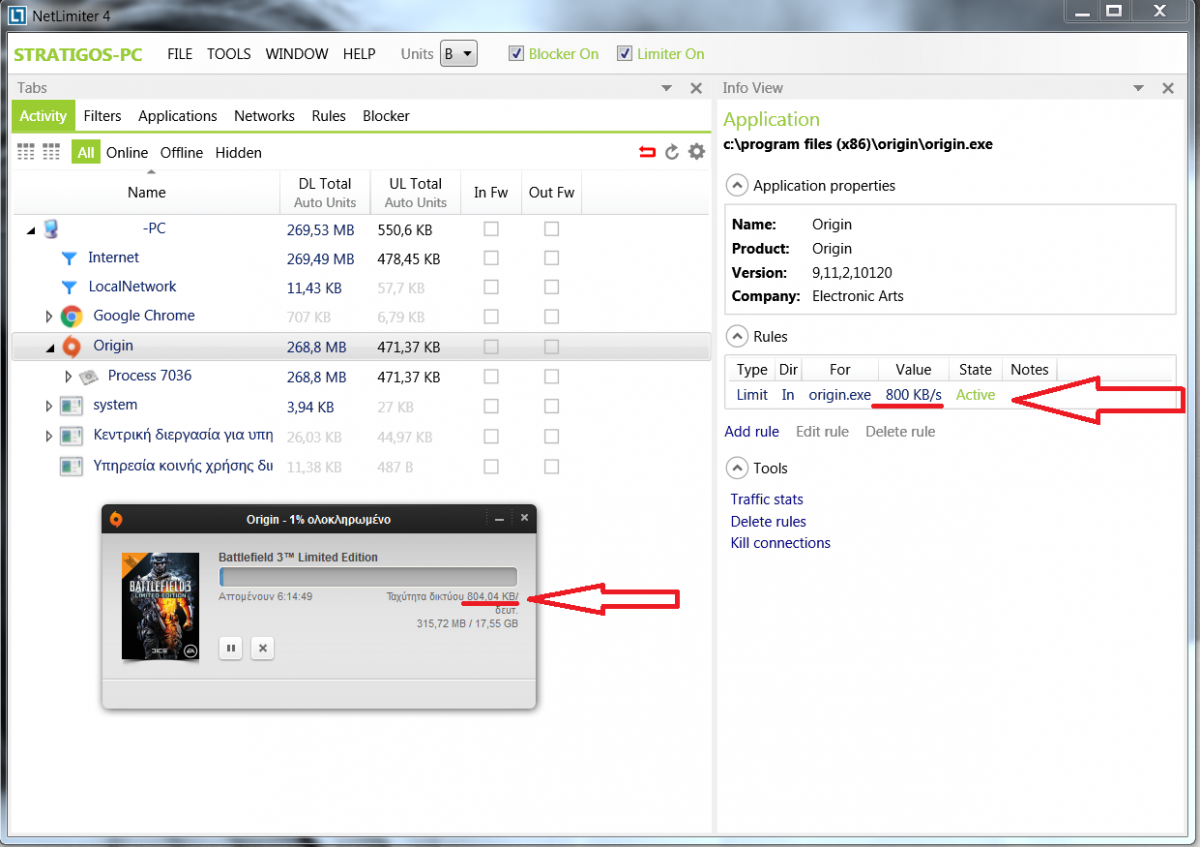
Task: Open the WINDOW menu
Action: coord(297,54)
